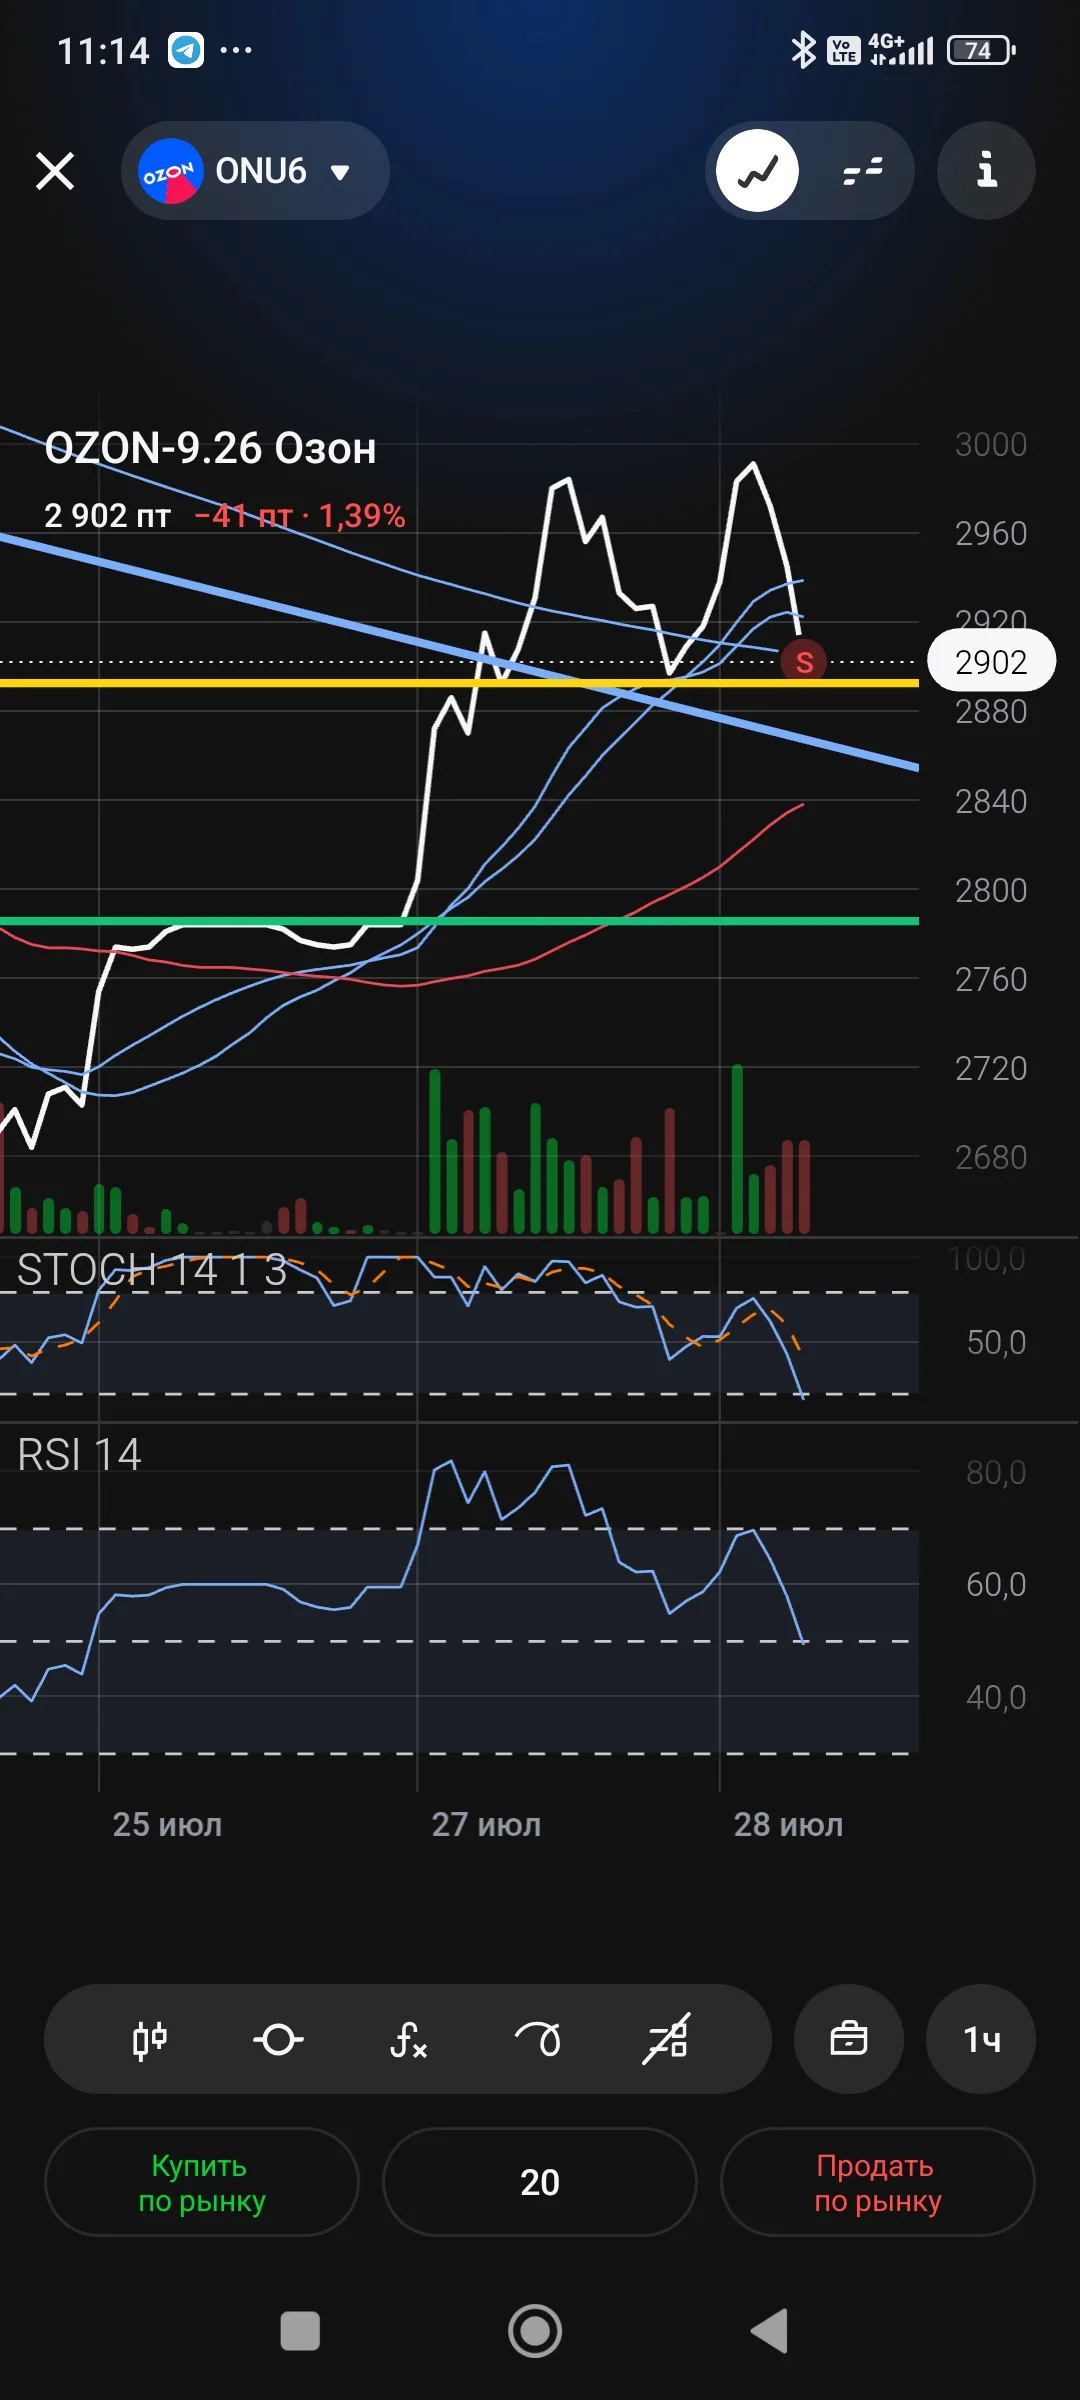Toggle the hide drawings icon

coord(666,2039)
